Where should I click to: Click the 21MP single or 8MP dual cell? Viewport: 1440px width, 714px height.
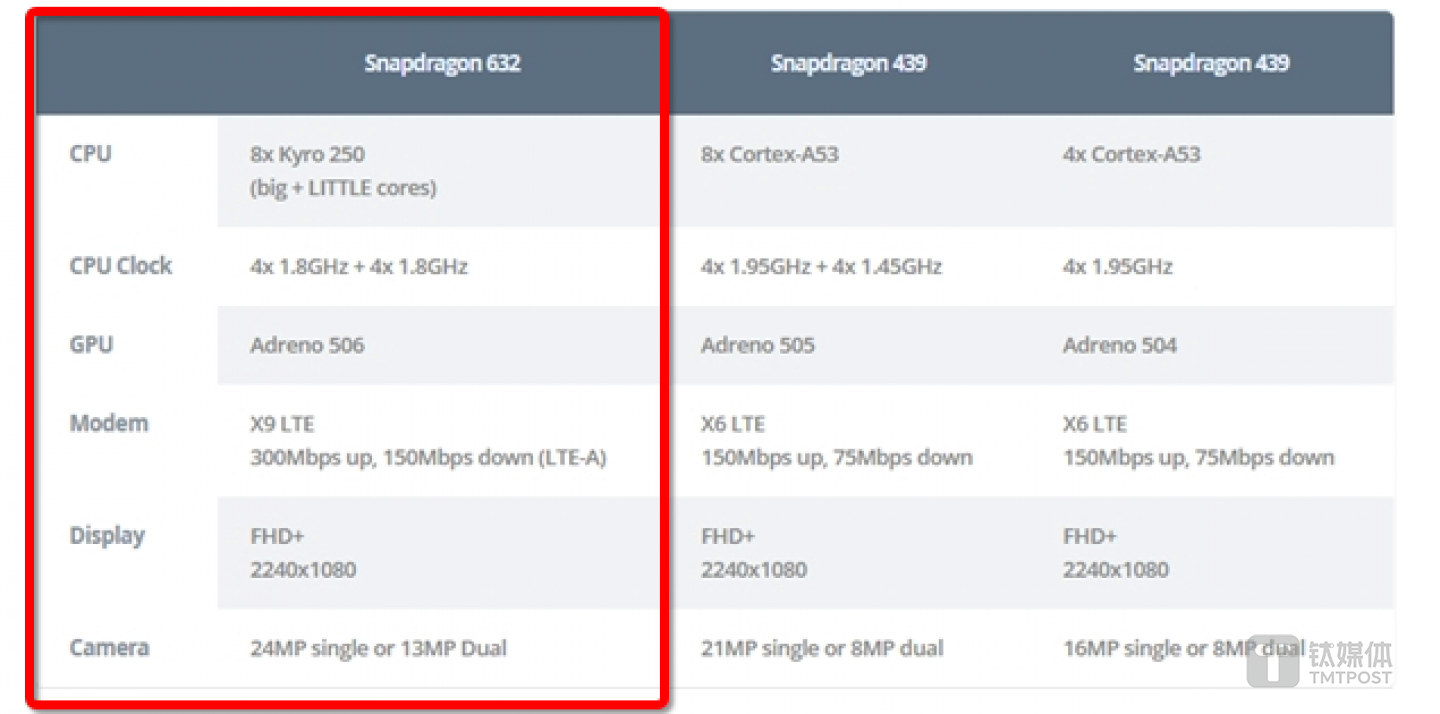[x=821, y=649]
